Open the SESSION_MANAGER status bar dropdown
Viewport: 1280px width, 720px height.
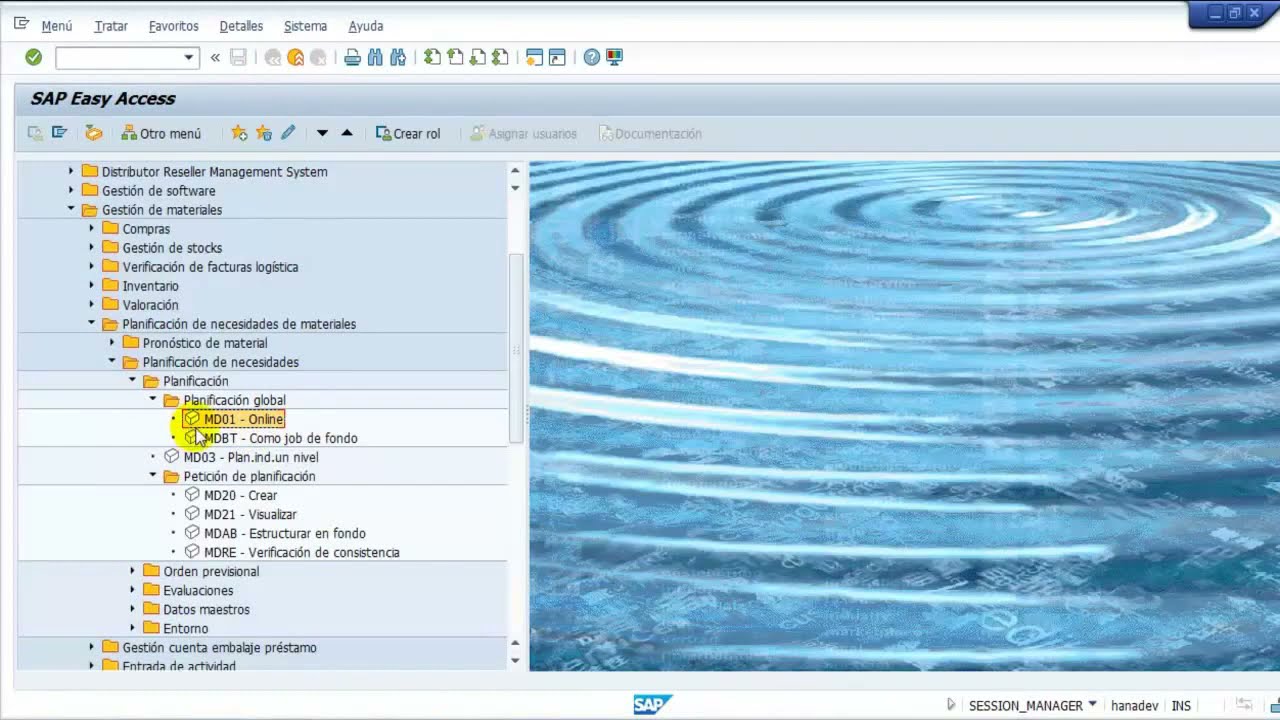coord(1092,705)
